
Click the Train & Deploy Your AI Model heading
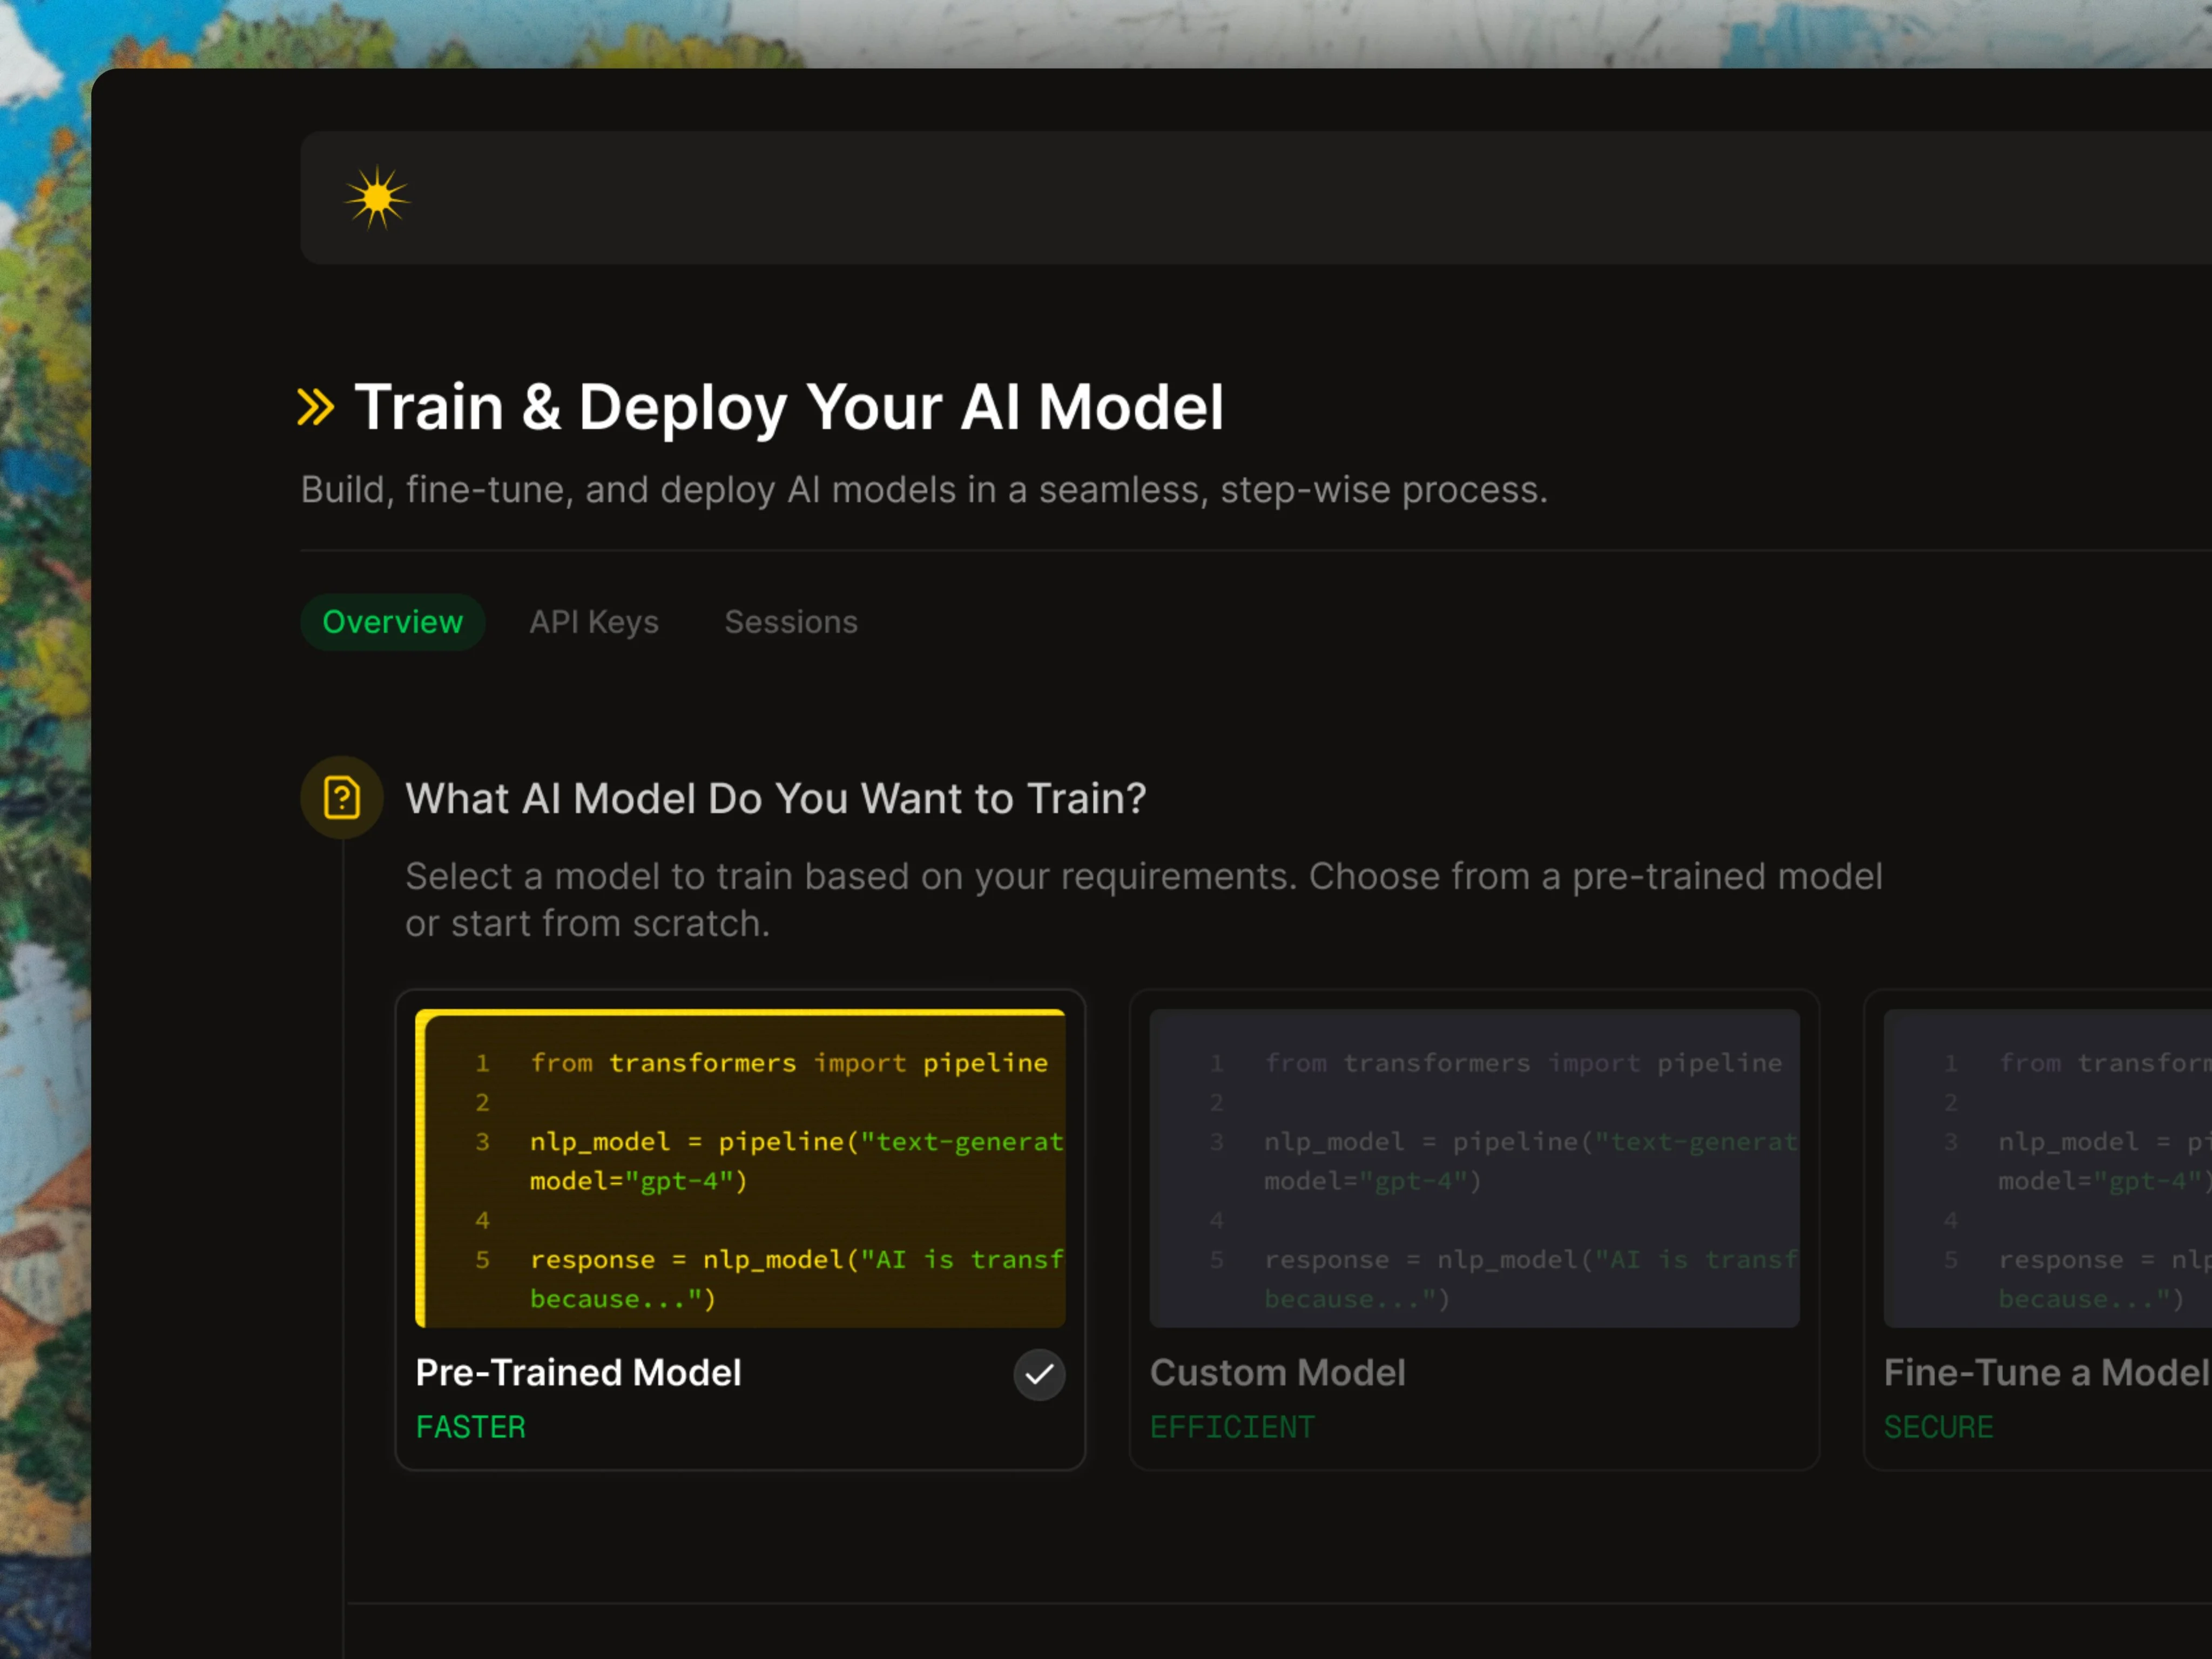click(789, 407)
